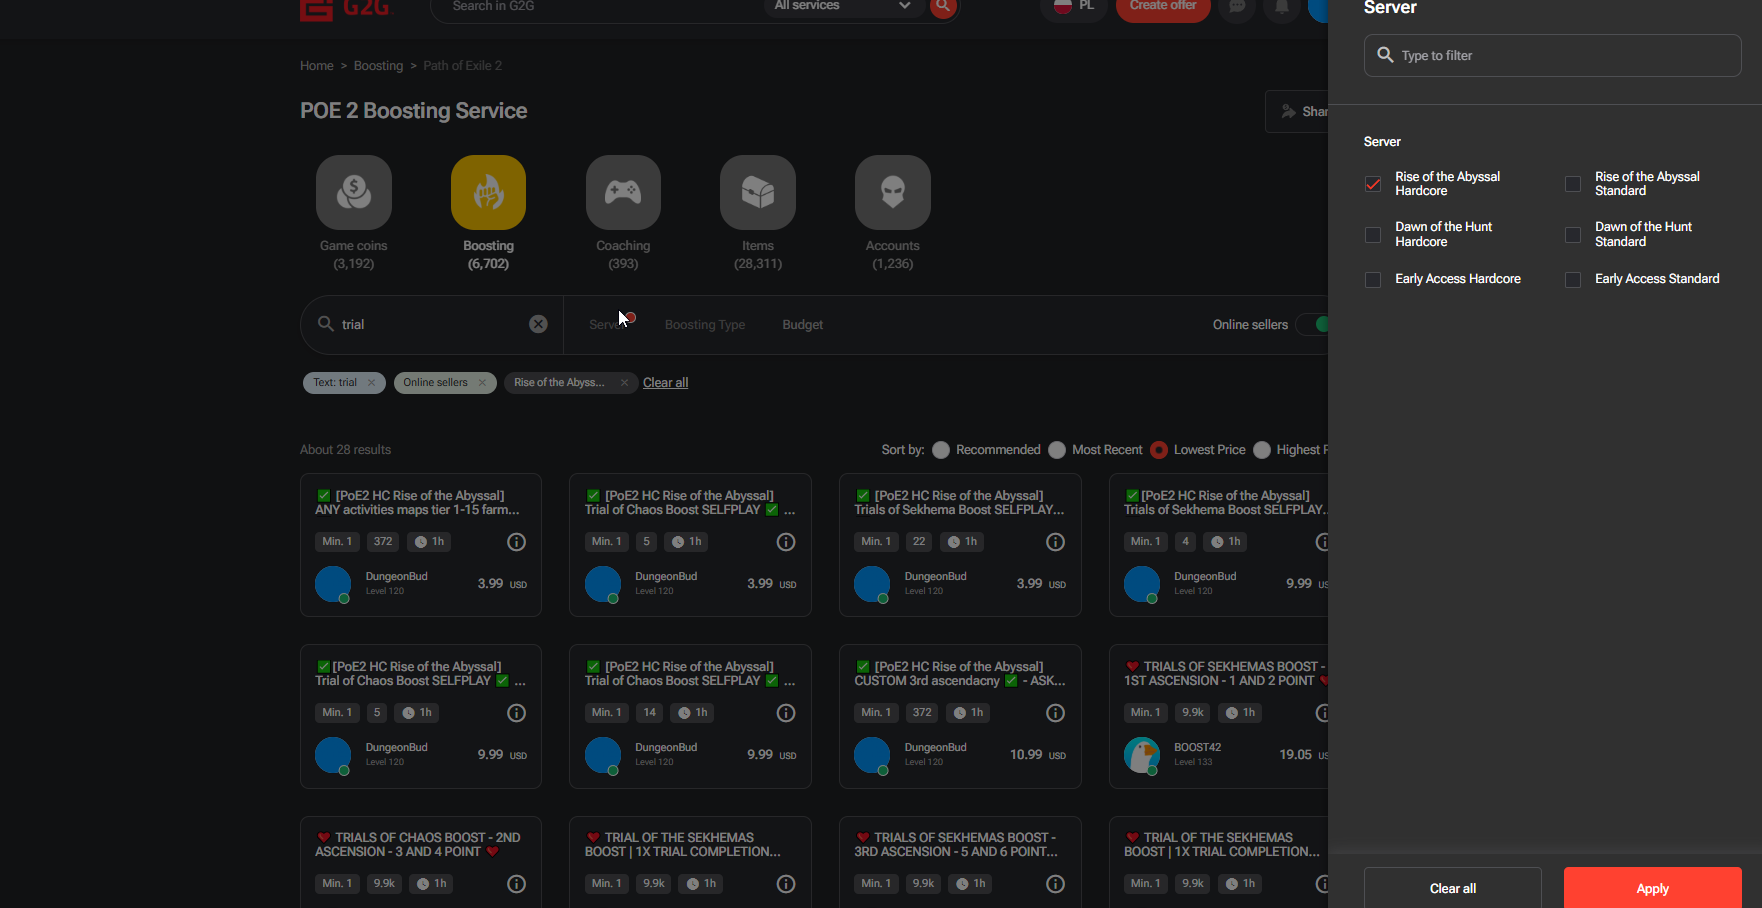The width and height of the screenshot is (1762, 908).
Task: Check Dawn of the Hunt Standard
Action: [x=1573, y=234]
